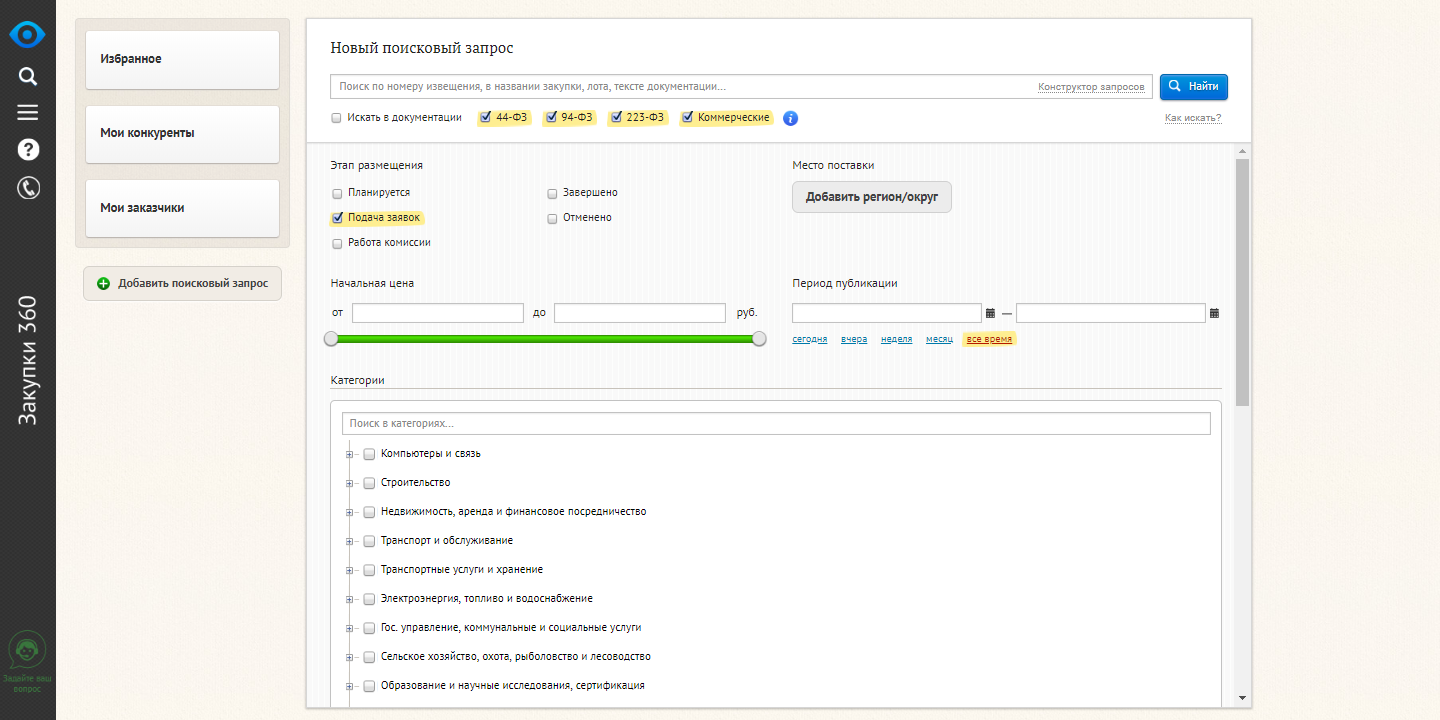
Task: Uncheck the Коммерческие checkbox
Action: pyautogui.click(x=688, y=118)
